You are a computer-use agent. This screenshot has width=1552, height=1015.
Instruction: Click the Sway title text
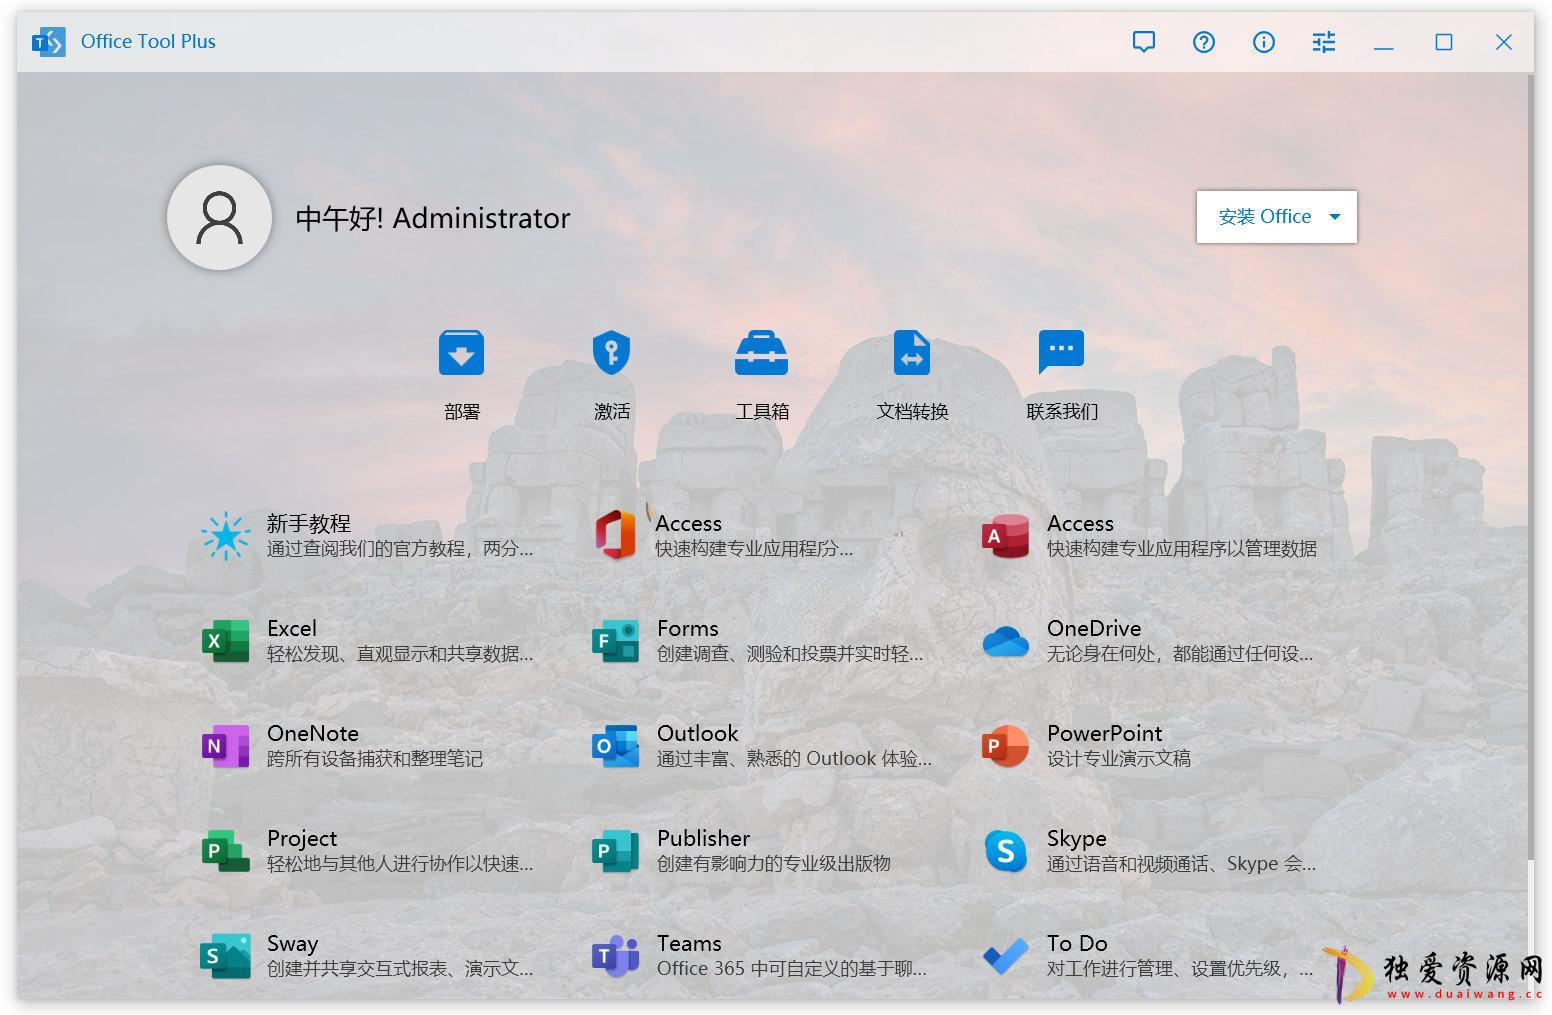[x=292, y=943]
